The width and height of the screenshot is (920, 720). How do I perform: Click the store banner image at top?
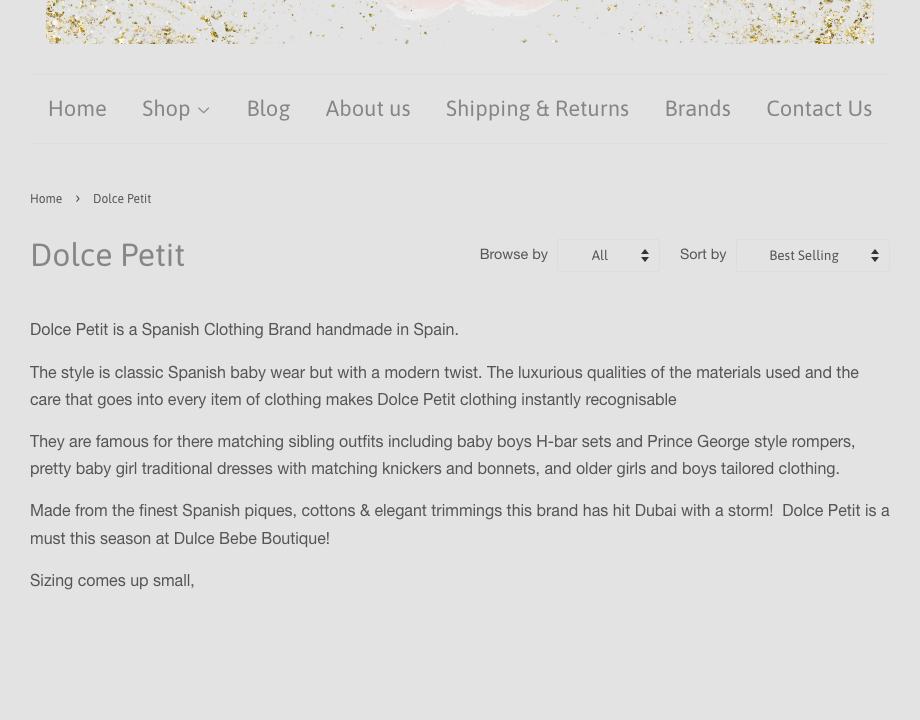point(460,22)
